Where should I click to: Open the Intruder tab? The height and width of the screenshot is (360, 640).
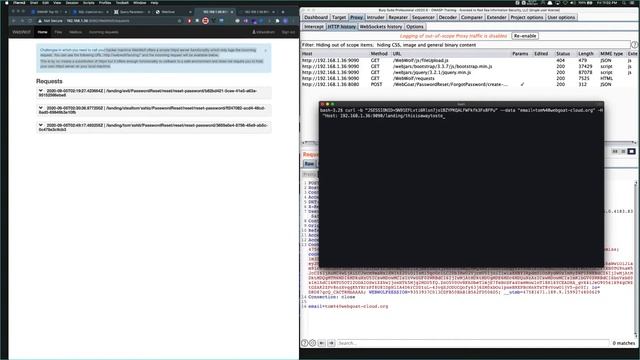[x=375, y=18]
